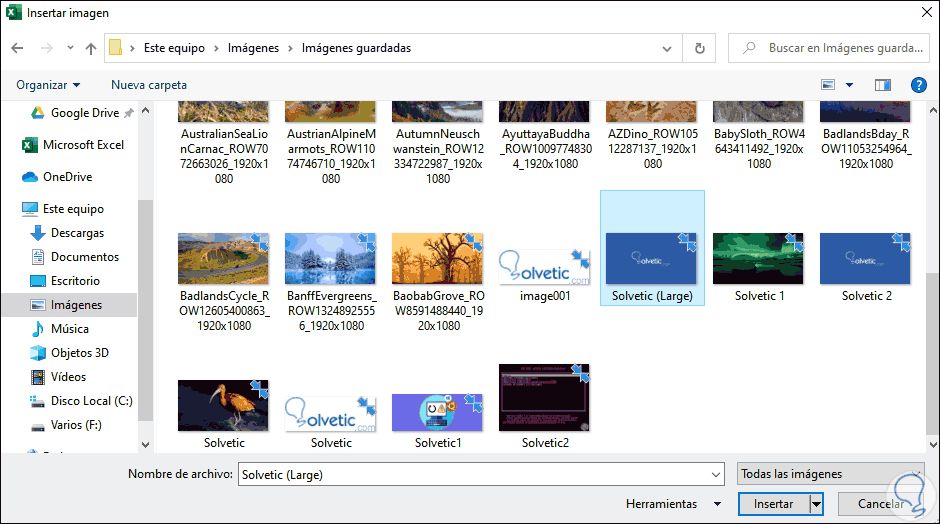Screen dimensions: 940x524
Task: Select the Solvetic 1 thumbnail
Action: 758,258
